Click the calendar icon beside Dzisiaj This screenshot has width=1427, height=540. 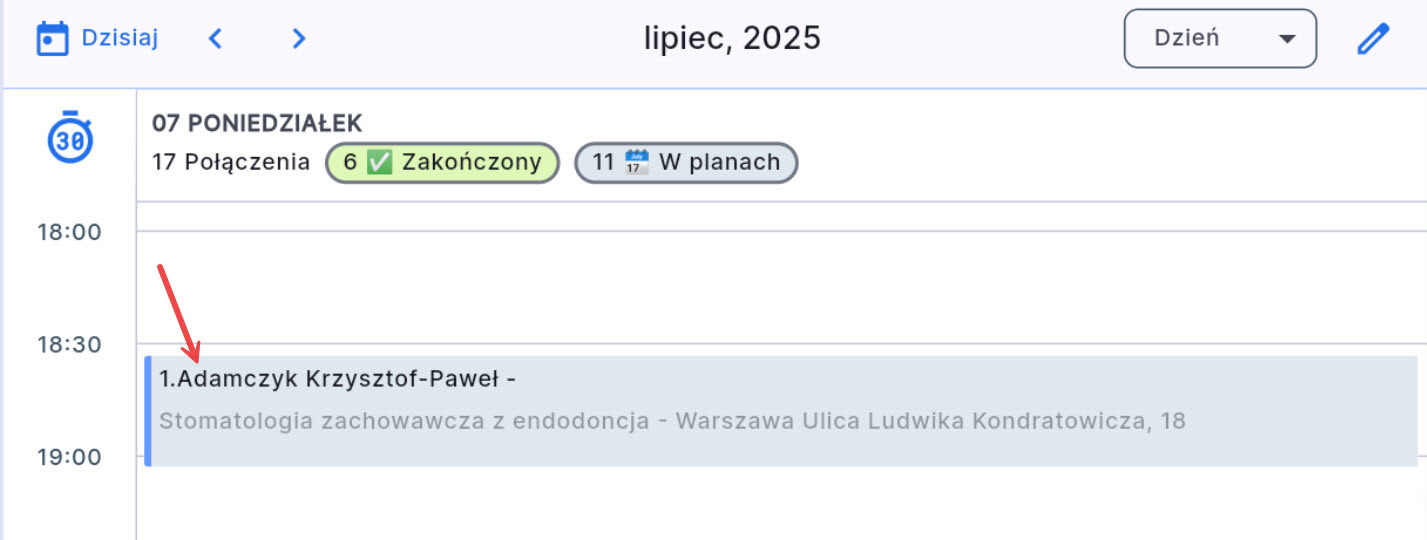pyautogui.click(x=52, y=40)
